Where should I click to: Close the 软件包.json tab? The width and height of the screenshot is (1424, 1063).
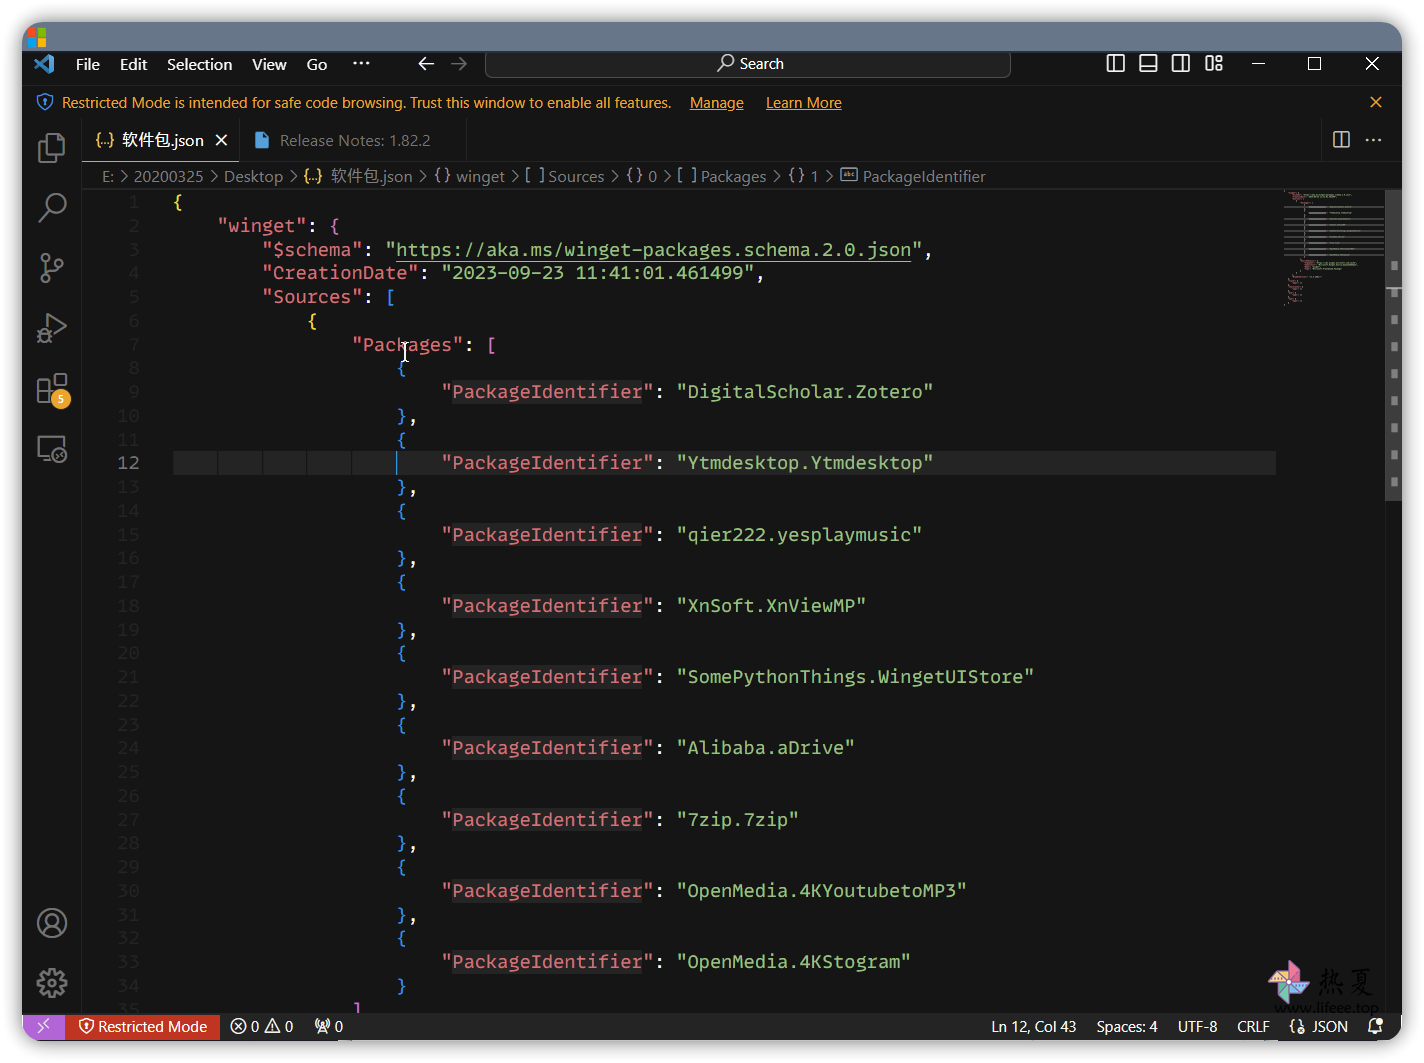tap(222, 140)
